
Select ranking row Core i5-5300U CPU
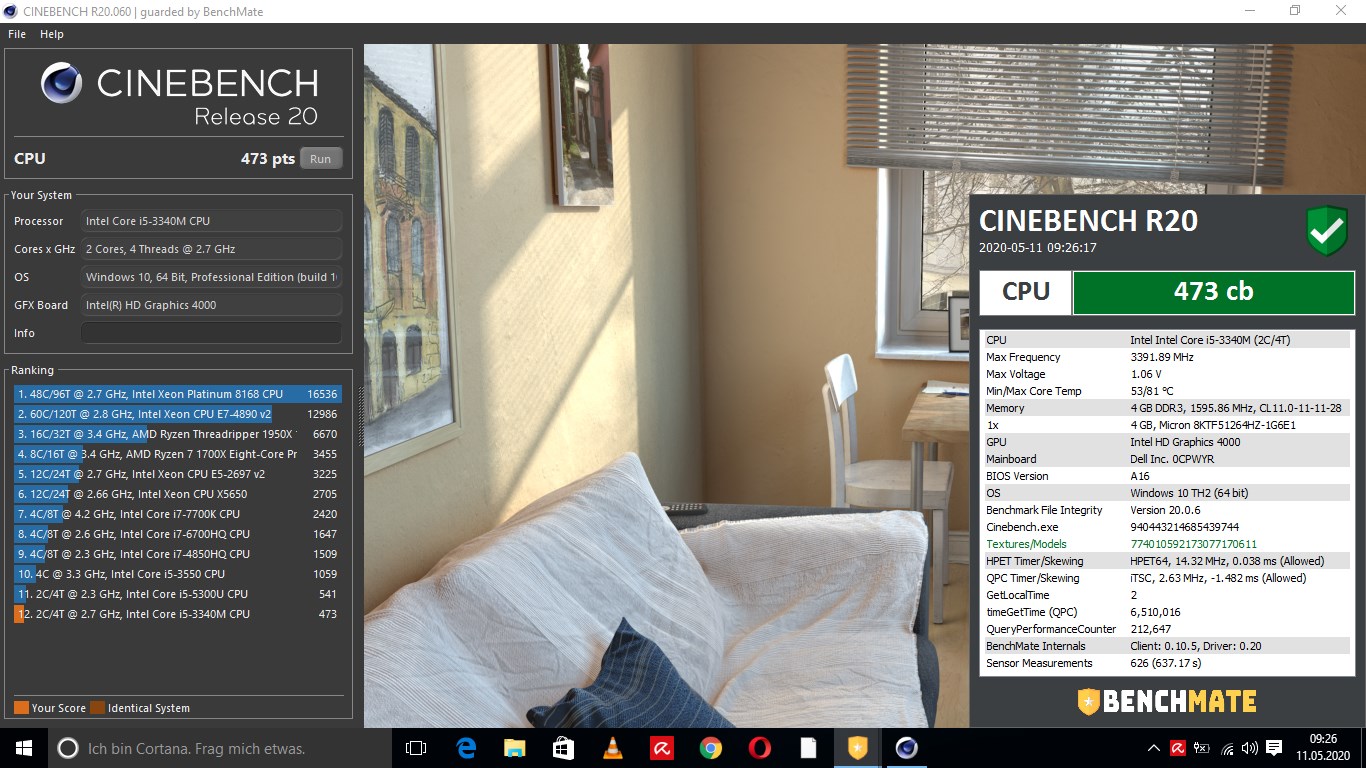click(x=178, y=594)
